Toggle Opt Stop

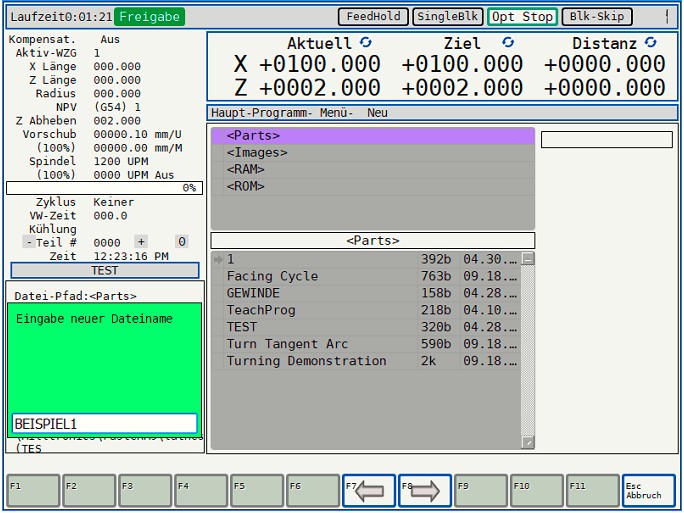pos(522,17)
